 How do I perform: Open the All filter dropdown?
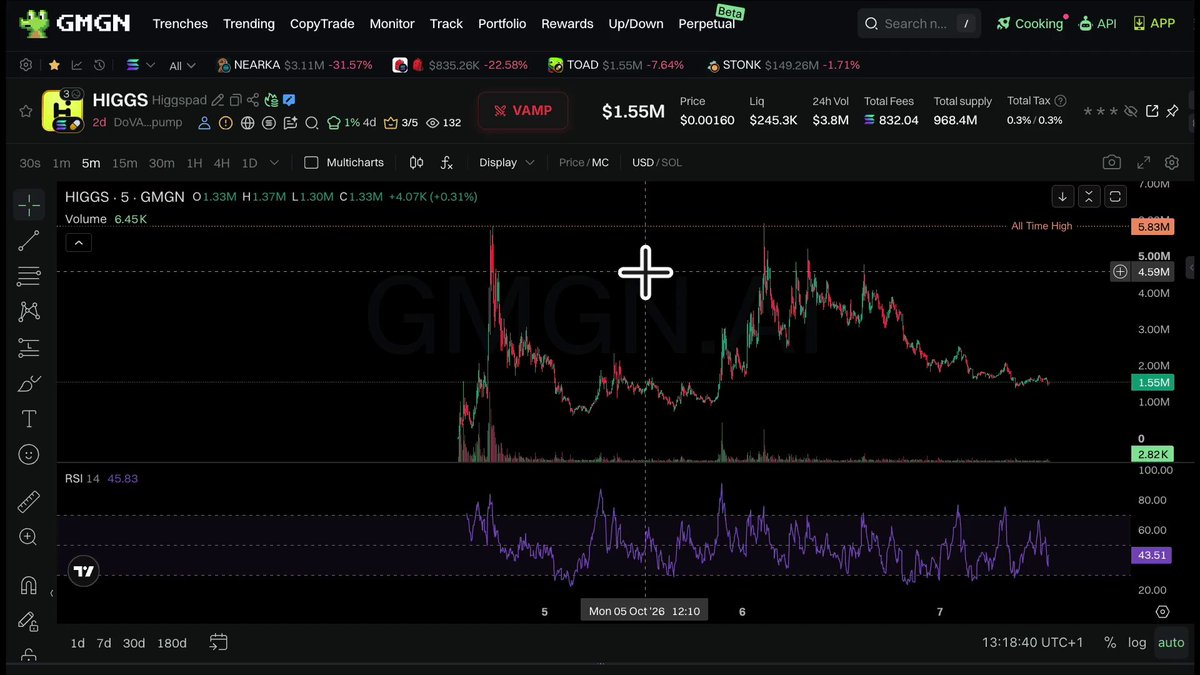click(182, 65)
